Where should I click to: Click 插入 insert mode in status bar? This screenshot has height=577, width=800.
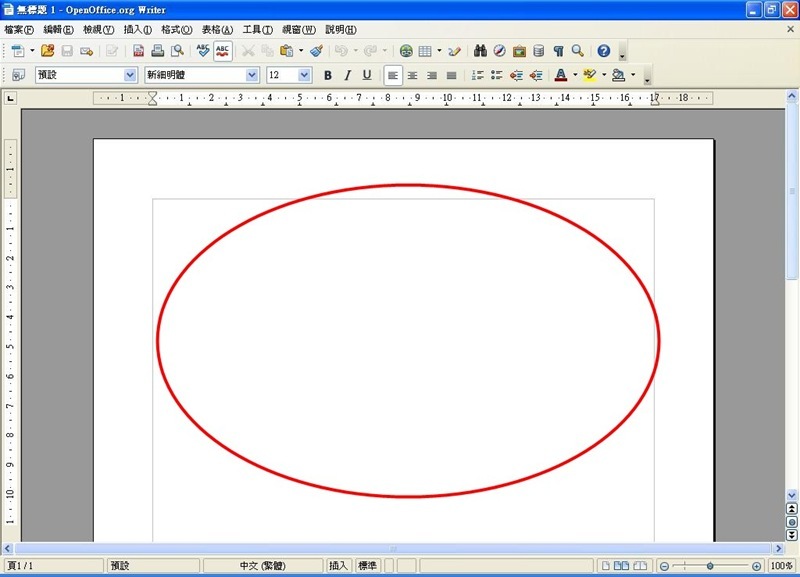pyautogui.click(x=338, y=565)
